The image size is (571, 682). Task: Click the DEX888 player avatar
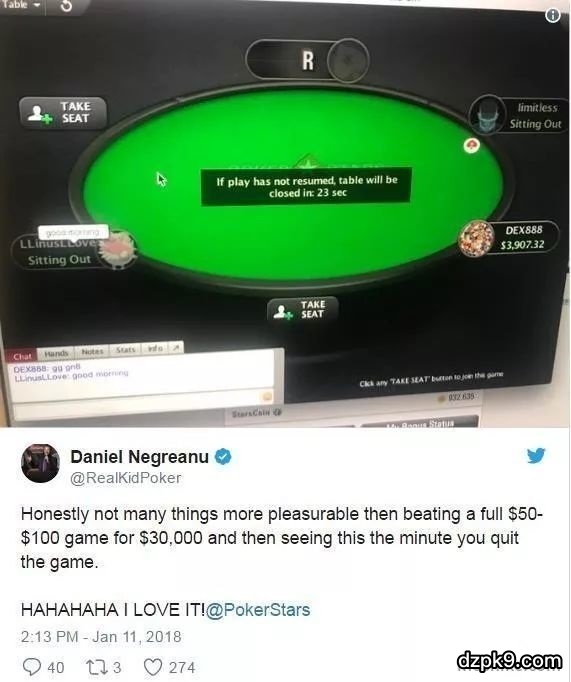(477, 237)
